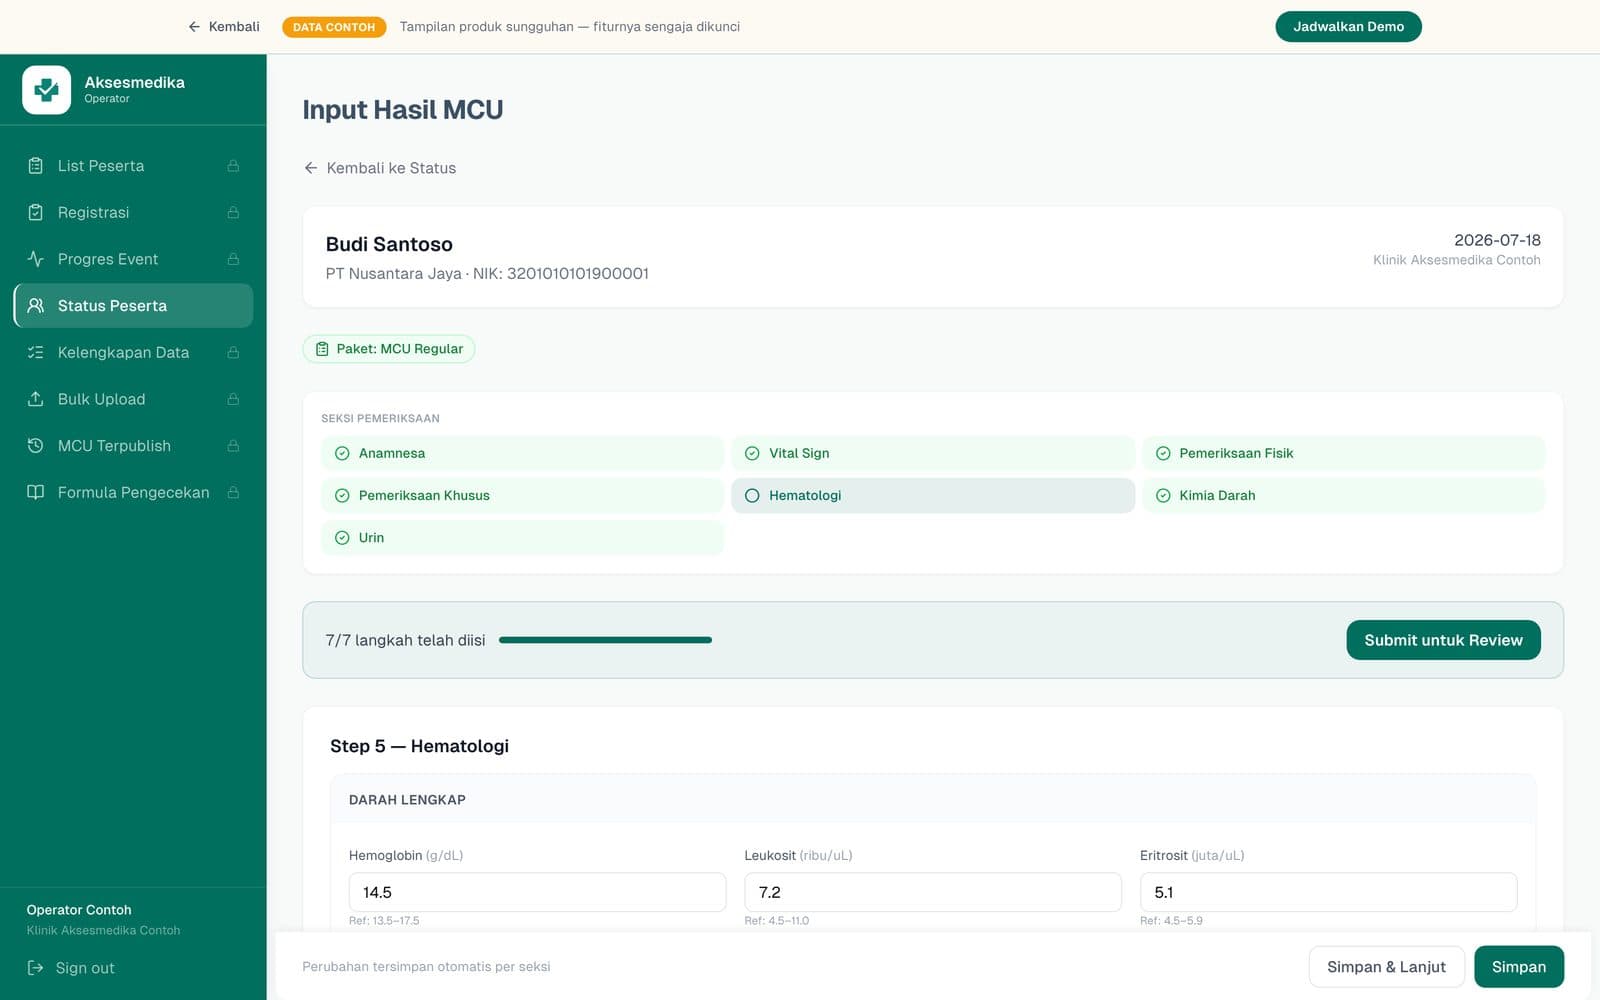Click the Jadwalkan Demo button

[x=1348, y=26]
